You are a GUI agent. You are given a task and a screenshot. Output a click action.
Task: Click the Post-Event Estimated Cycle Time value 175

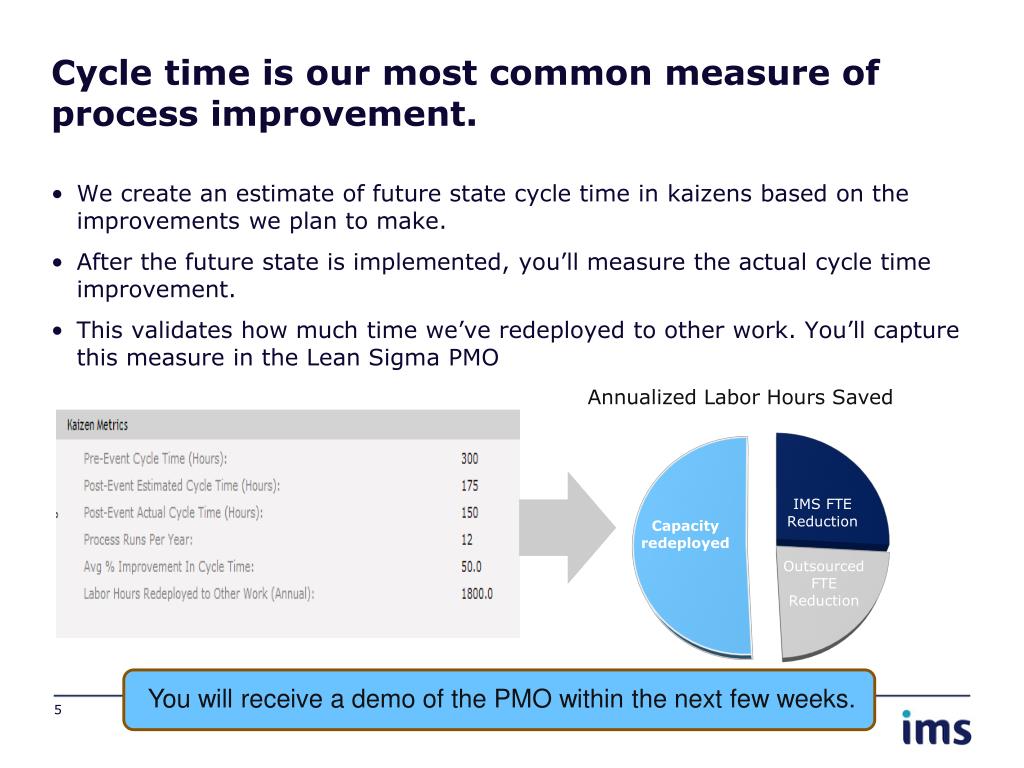pos(470,485)
